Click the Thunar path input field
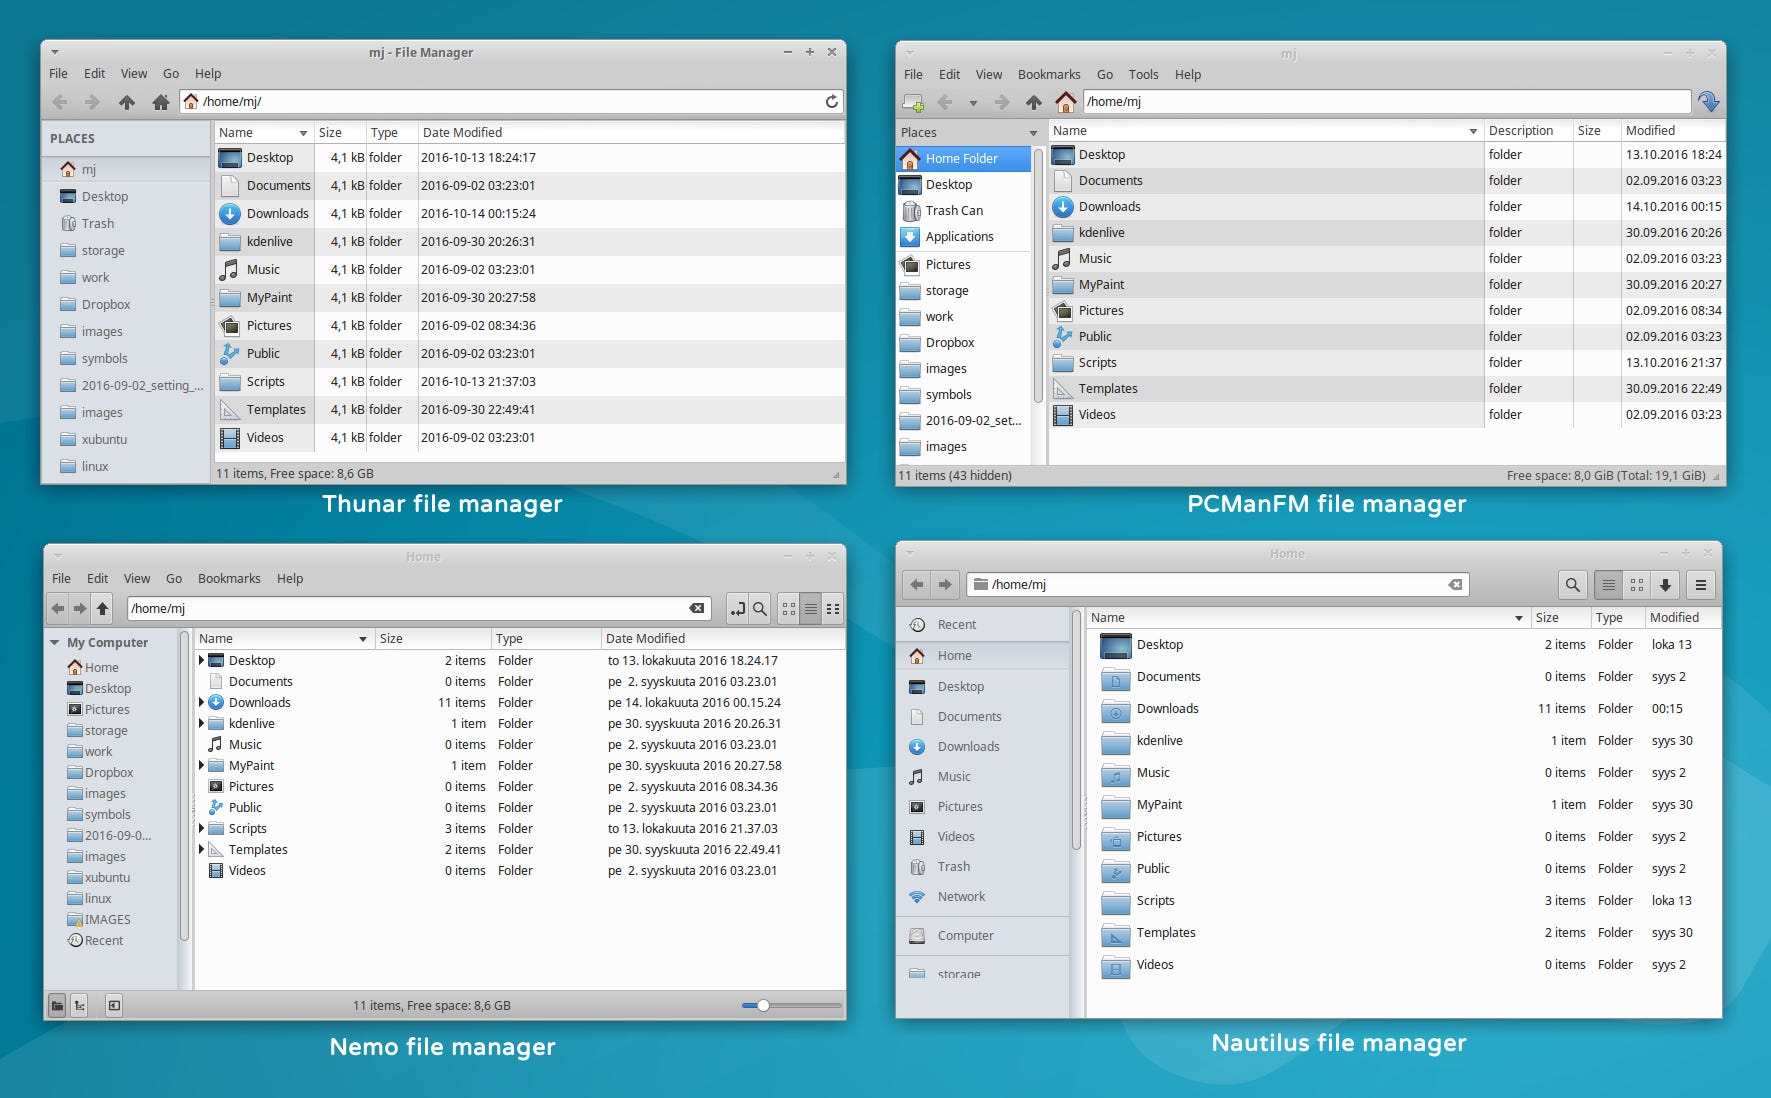Screen dimensions: 1771x1098 pyautogui.click(x=511, y=101)
